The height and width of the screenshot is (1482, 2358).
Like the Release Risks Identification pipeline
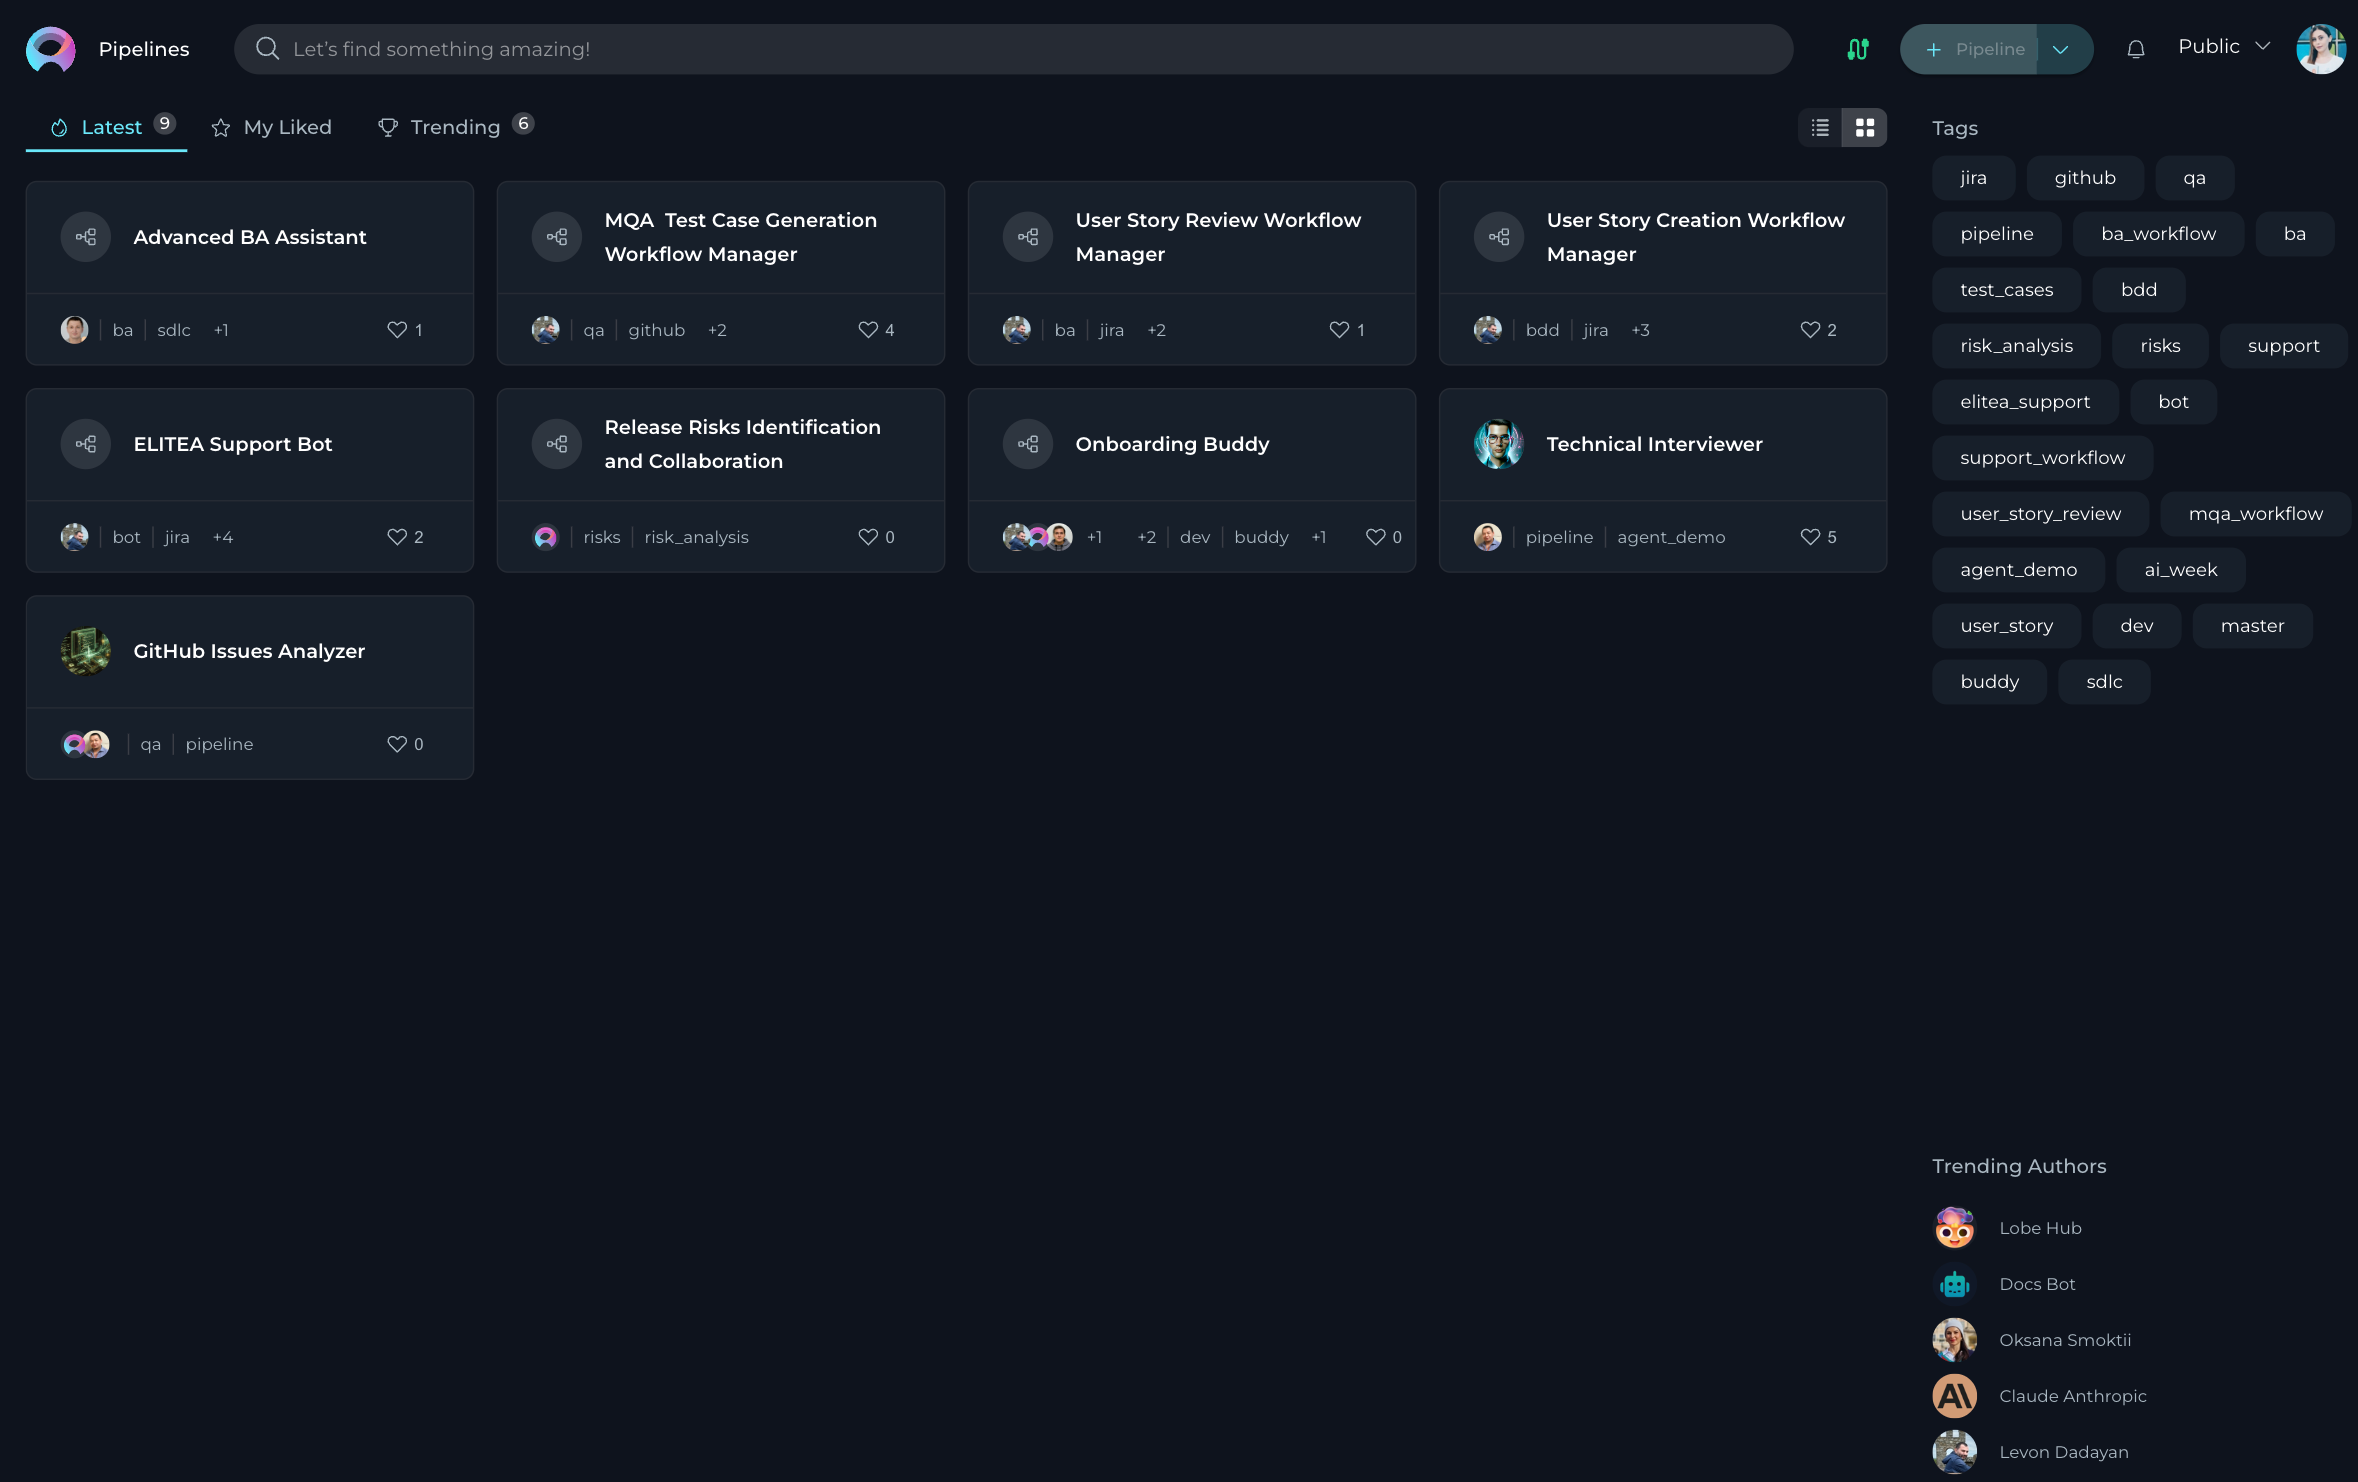point(868,537)
